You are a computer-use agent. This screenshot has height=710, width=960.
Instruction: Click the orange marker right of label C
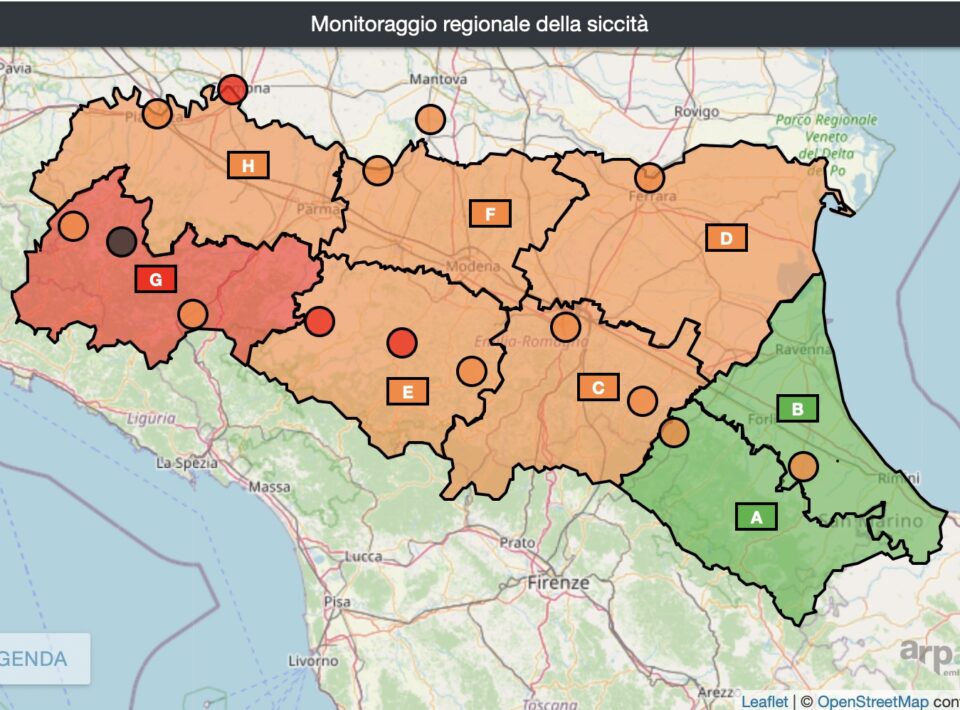[x=642, y=401]
